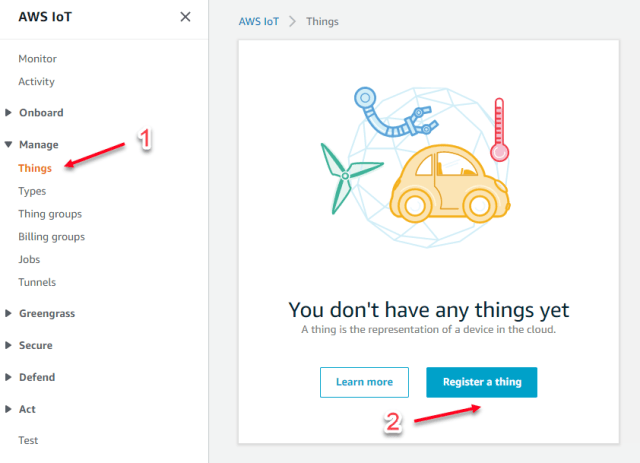
Task: Expand the Onboard section
Action: point(40,113)
